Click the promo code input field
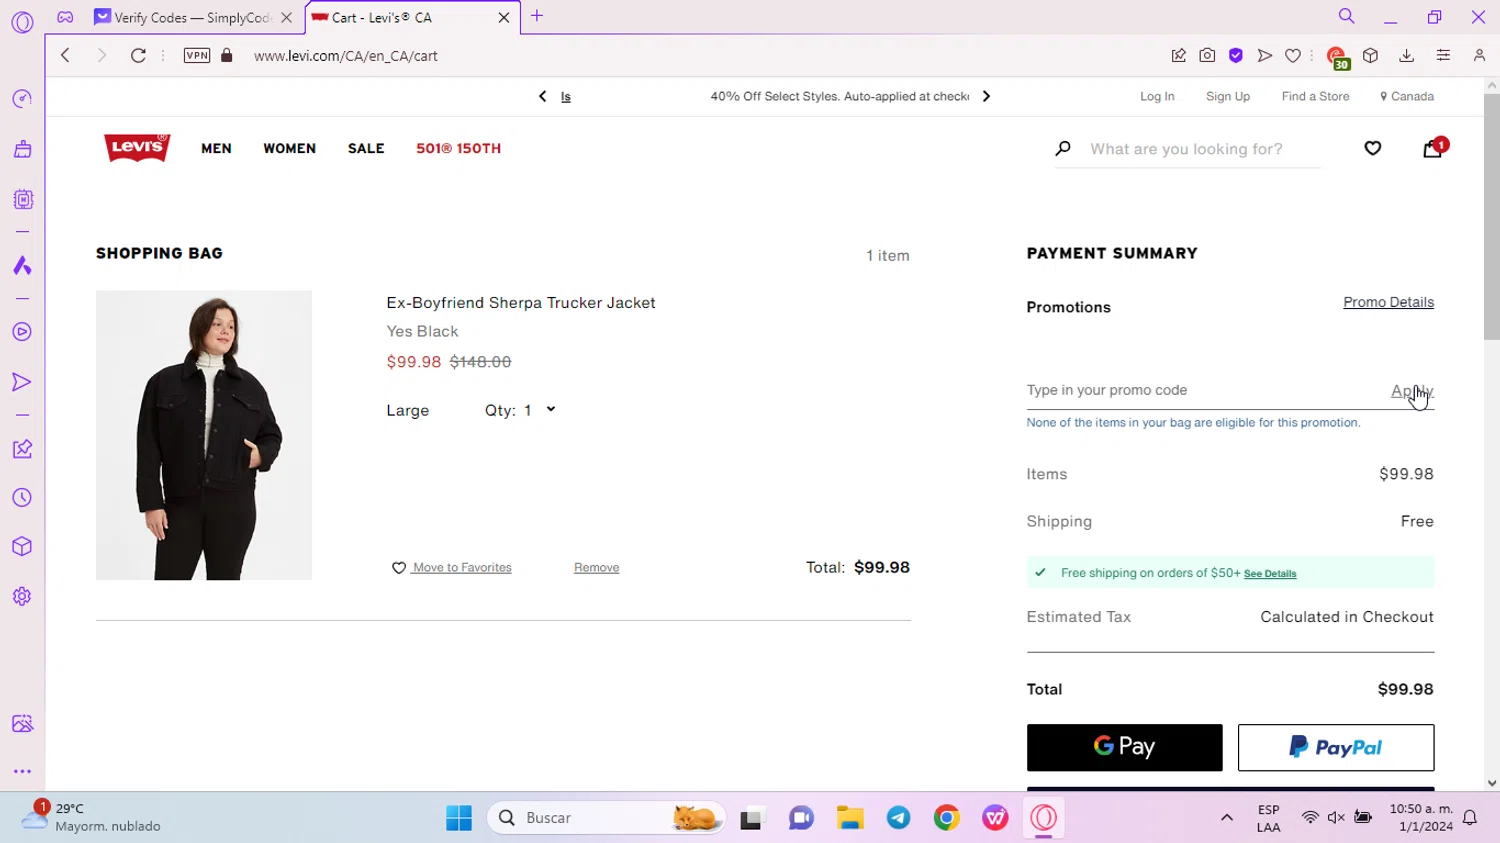This screenshot has width=1500, height=843. coord(1205,390)
